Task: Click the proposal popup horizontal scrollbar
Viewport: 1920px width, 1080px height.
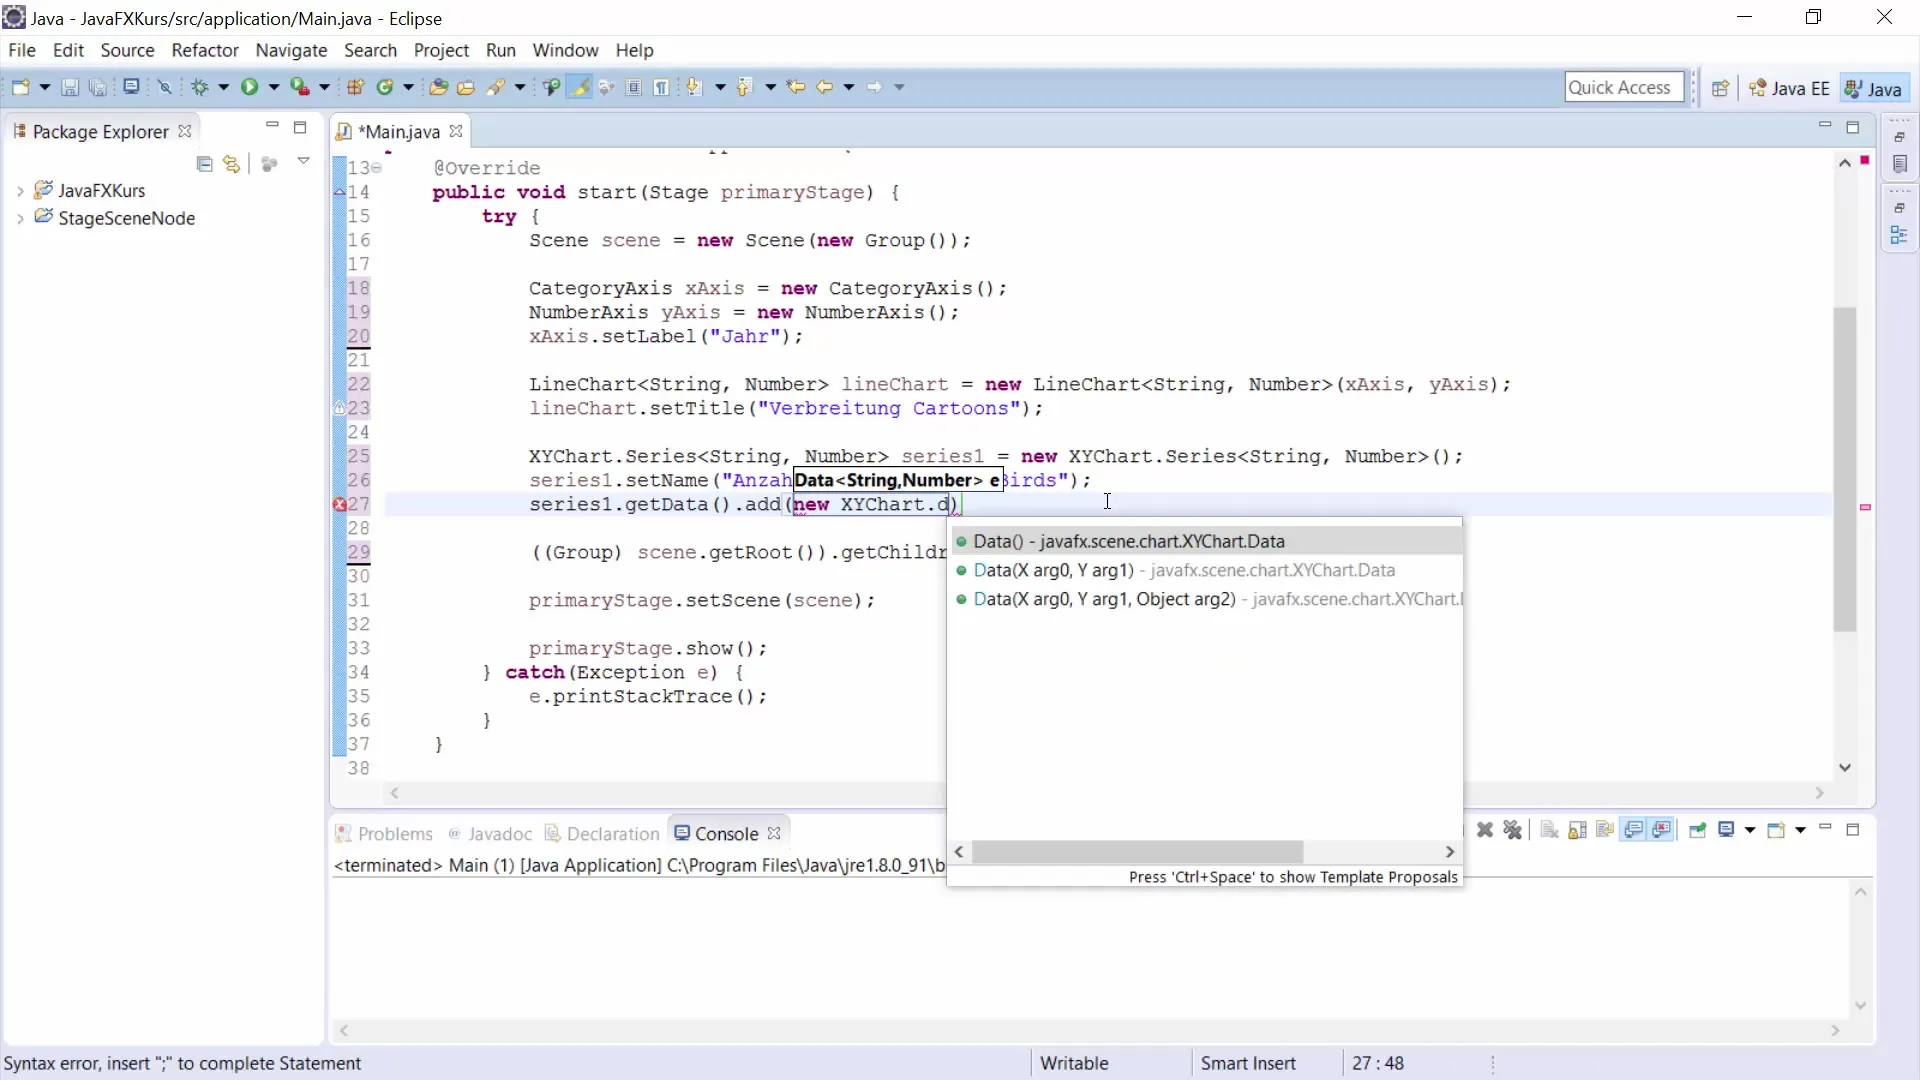Action: pos(1137,851)
